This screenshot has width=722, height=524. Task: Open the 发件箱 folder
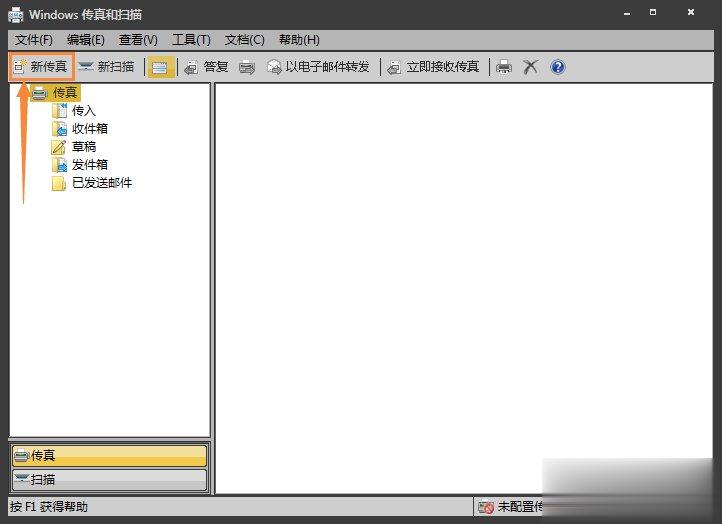pos(80,164)
